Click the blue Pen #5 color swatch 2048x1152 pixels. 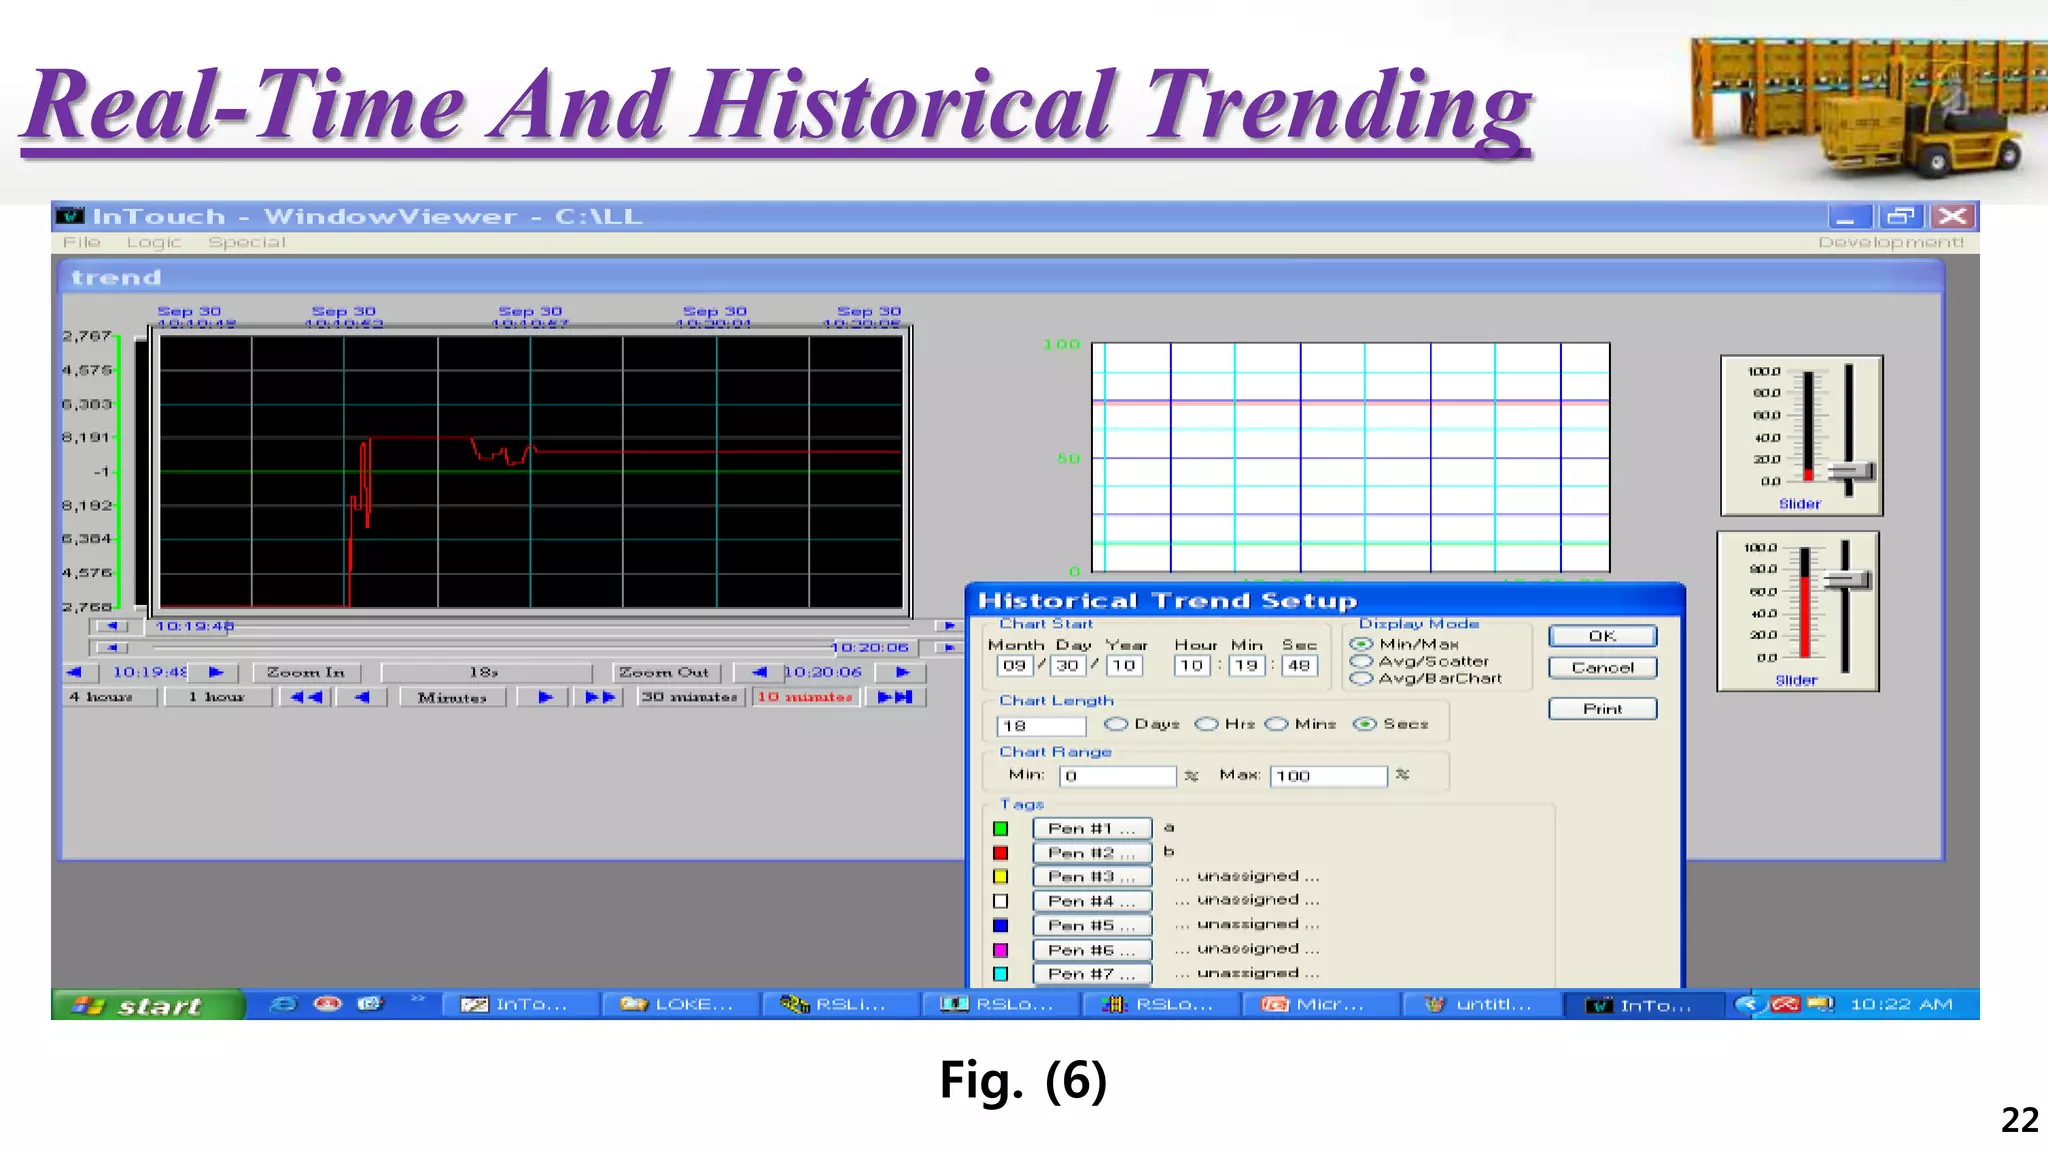tap(1000, 926)
